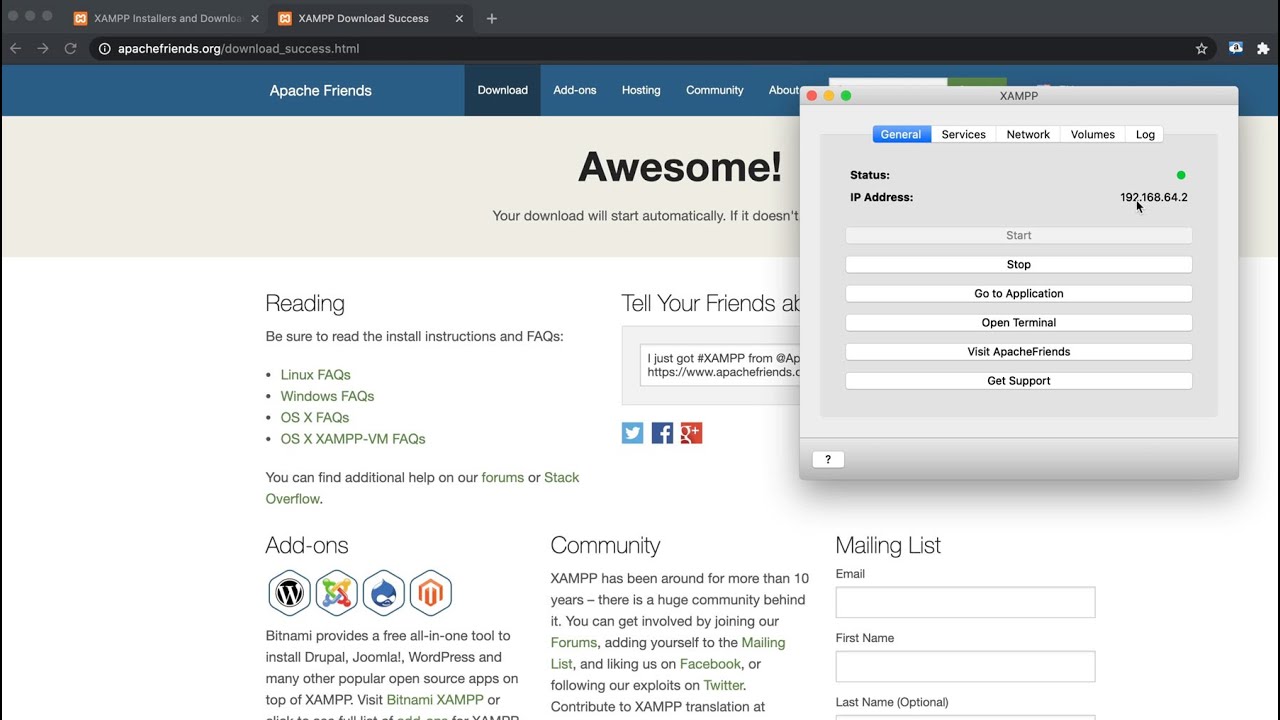Image resolution: width=1280 pixels, height=720 pixels.
Task: View site information icon in address bar
Action: tap(104, 48)
